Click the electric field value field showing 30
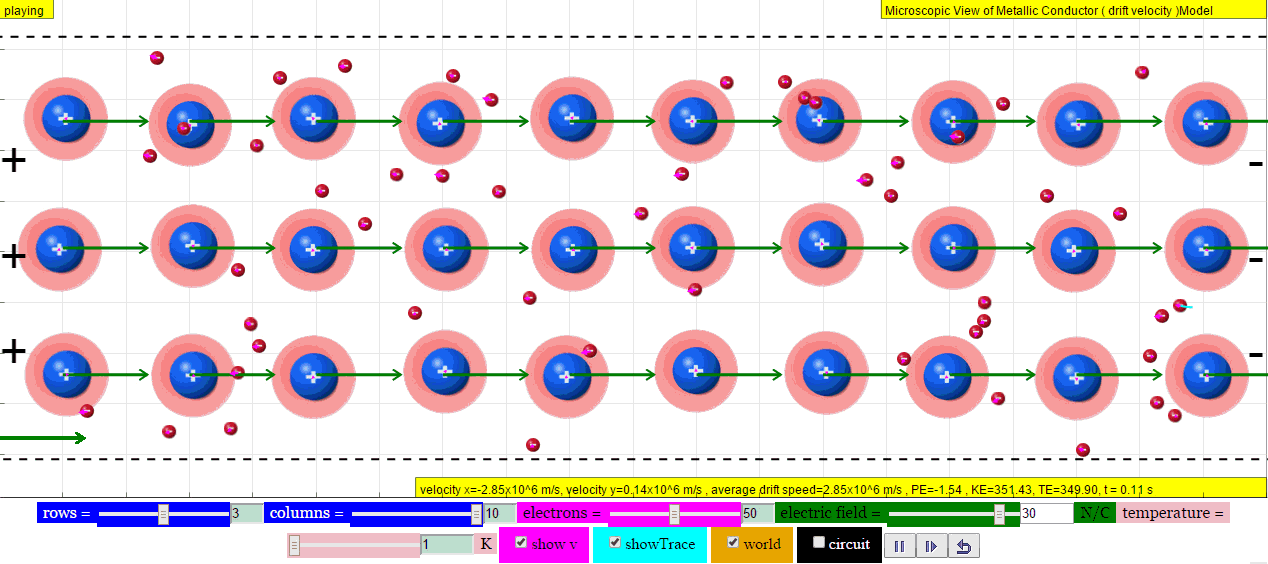 [x=1045, y=513]
